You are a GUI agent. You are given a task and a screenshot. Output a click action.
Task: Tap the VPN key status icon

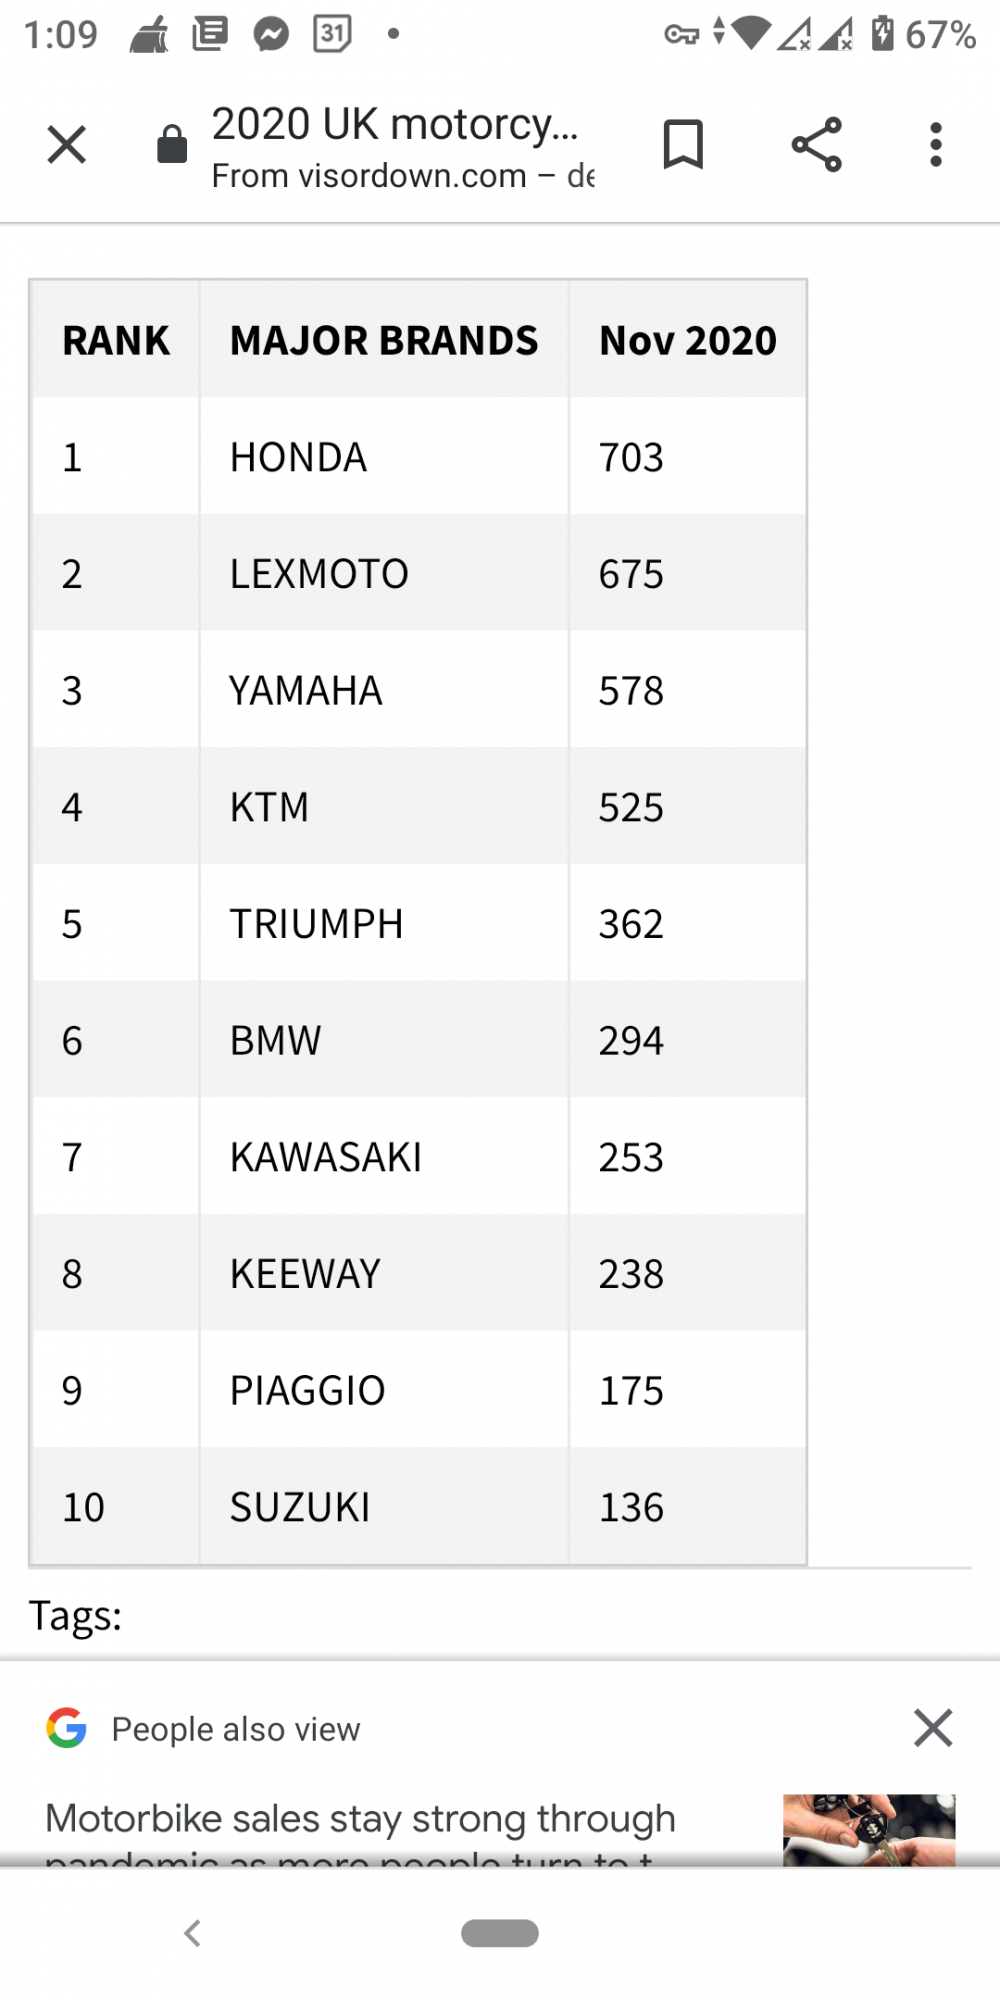681,36
